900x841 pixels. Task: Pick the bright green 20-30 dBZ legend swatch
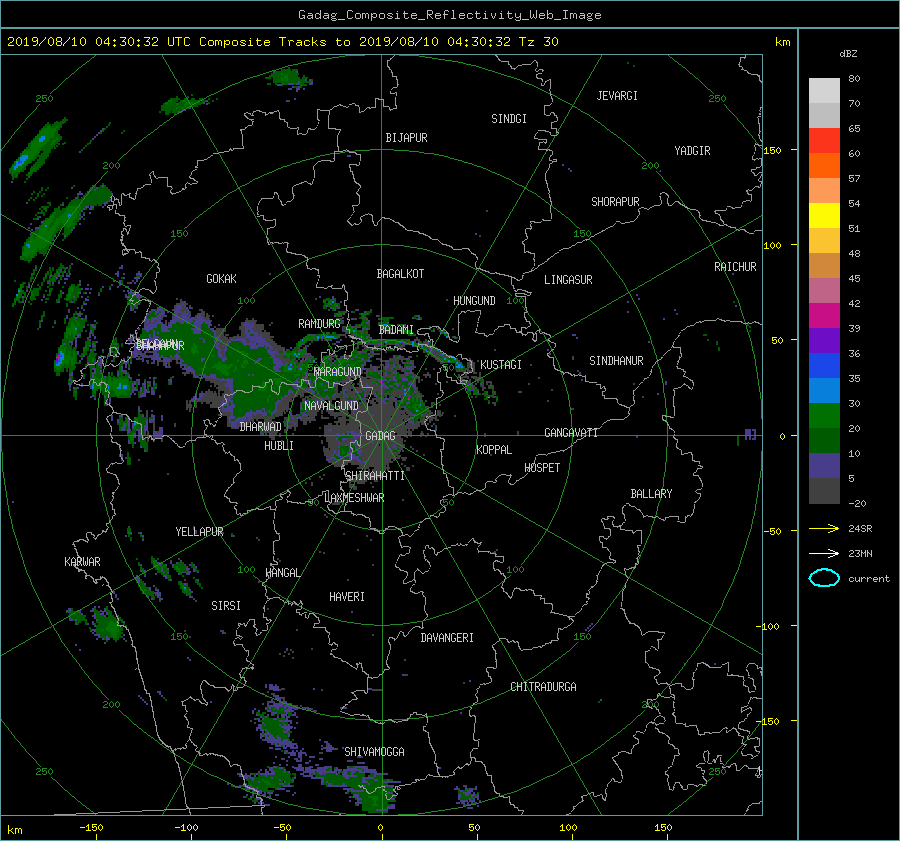click(x=824, y=415)
